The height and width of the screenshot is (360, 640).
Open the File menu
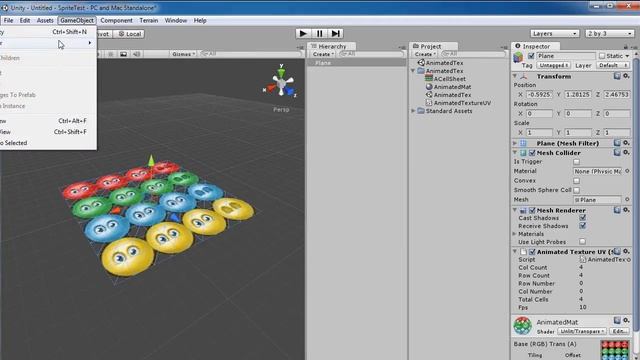click(8, 20)
